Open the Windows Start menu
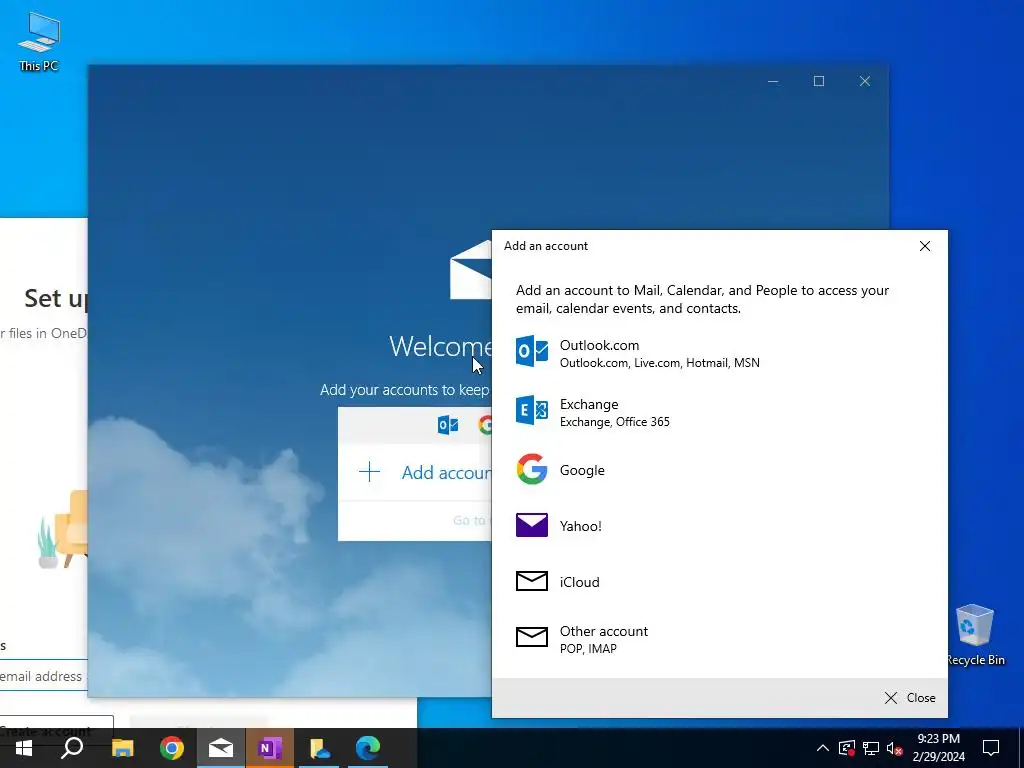 point(24,748)
